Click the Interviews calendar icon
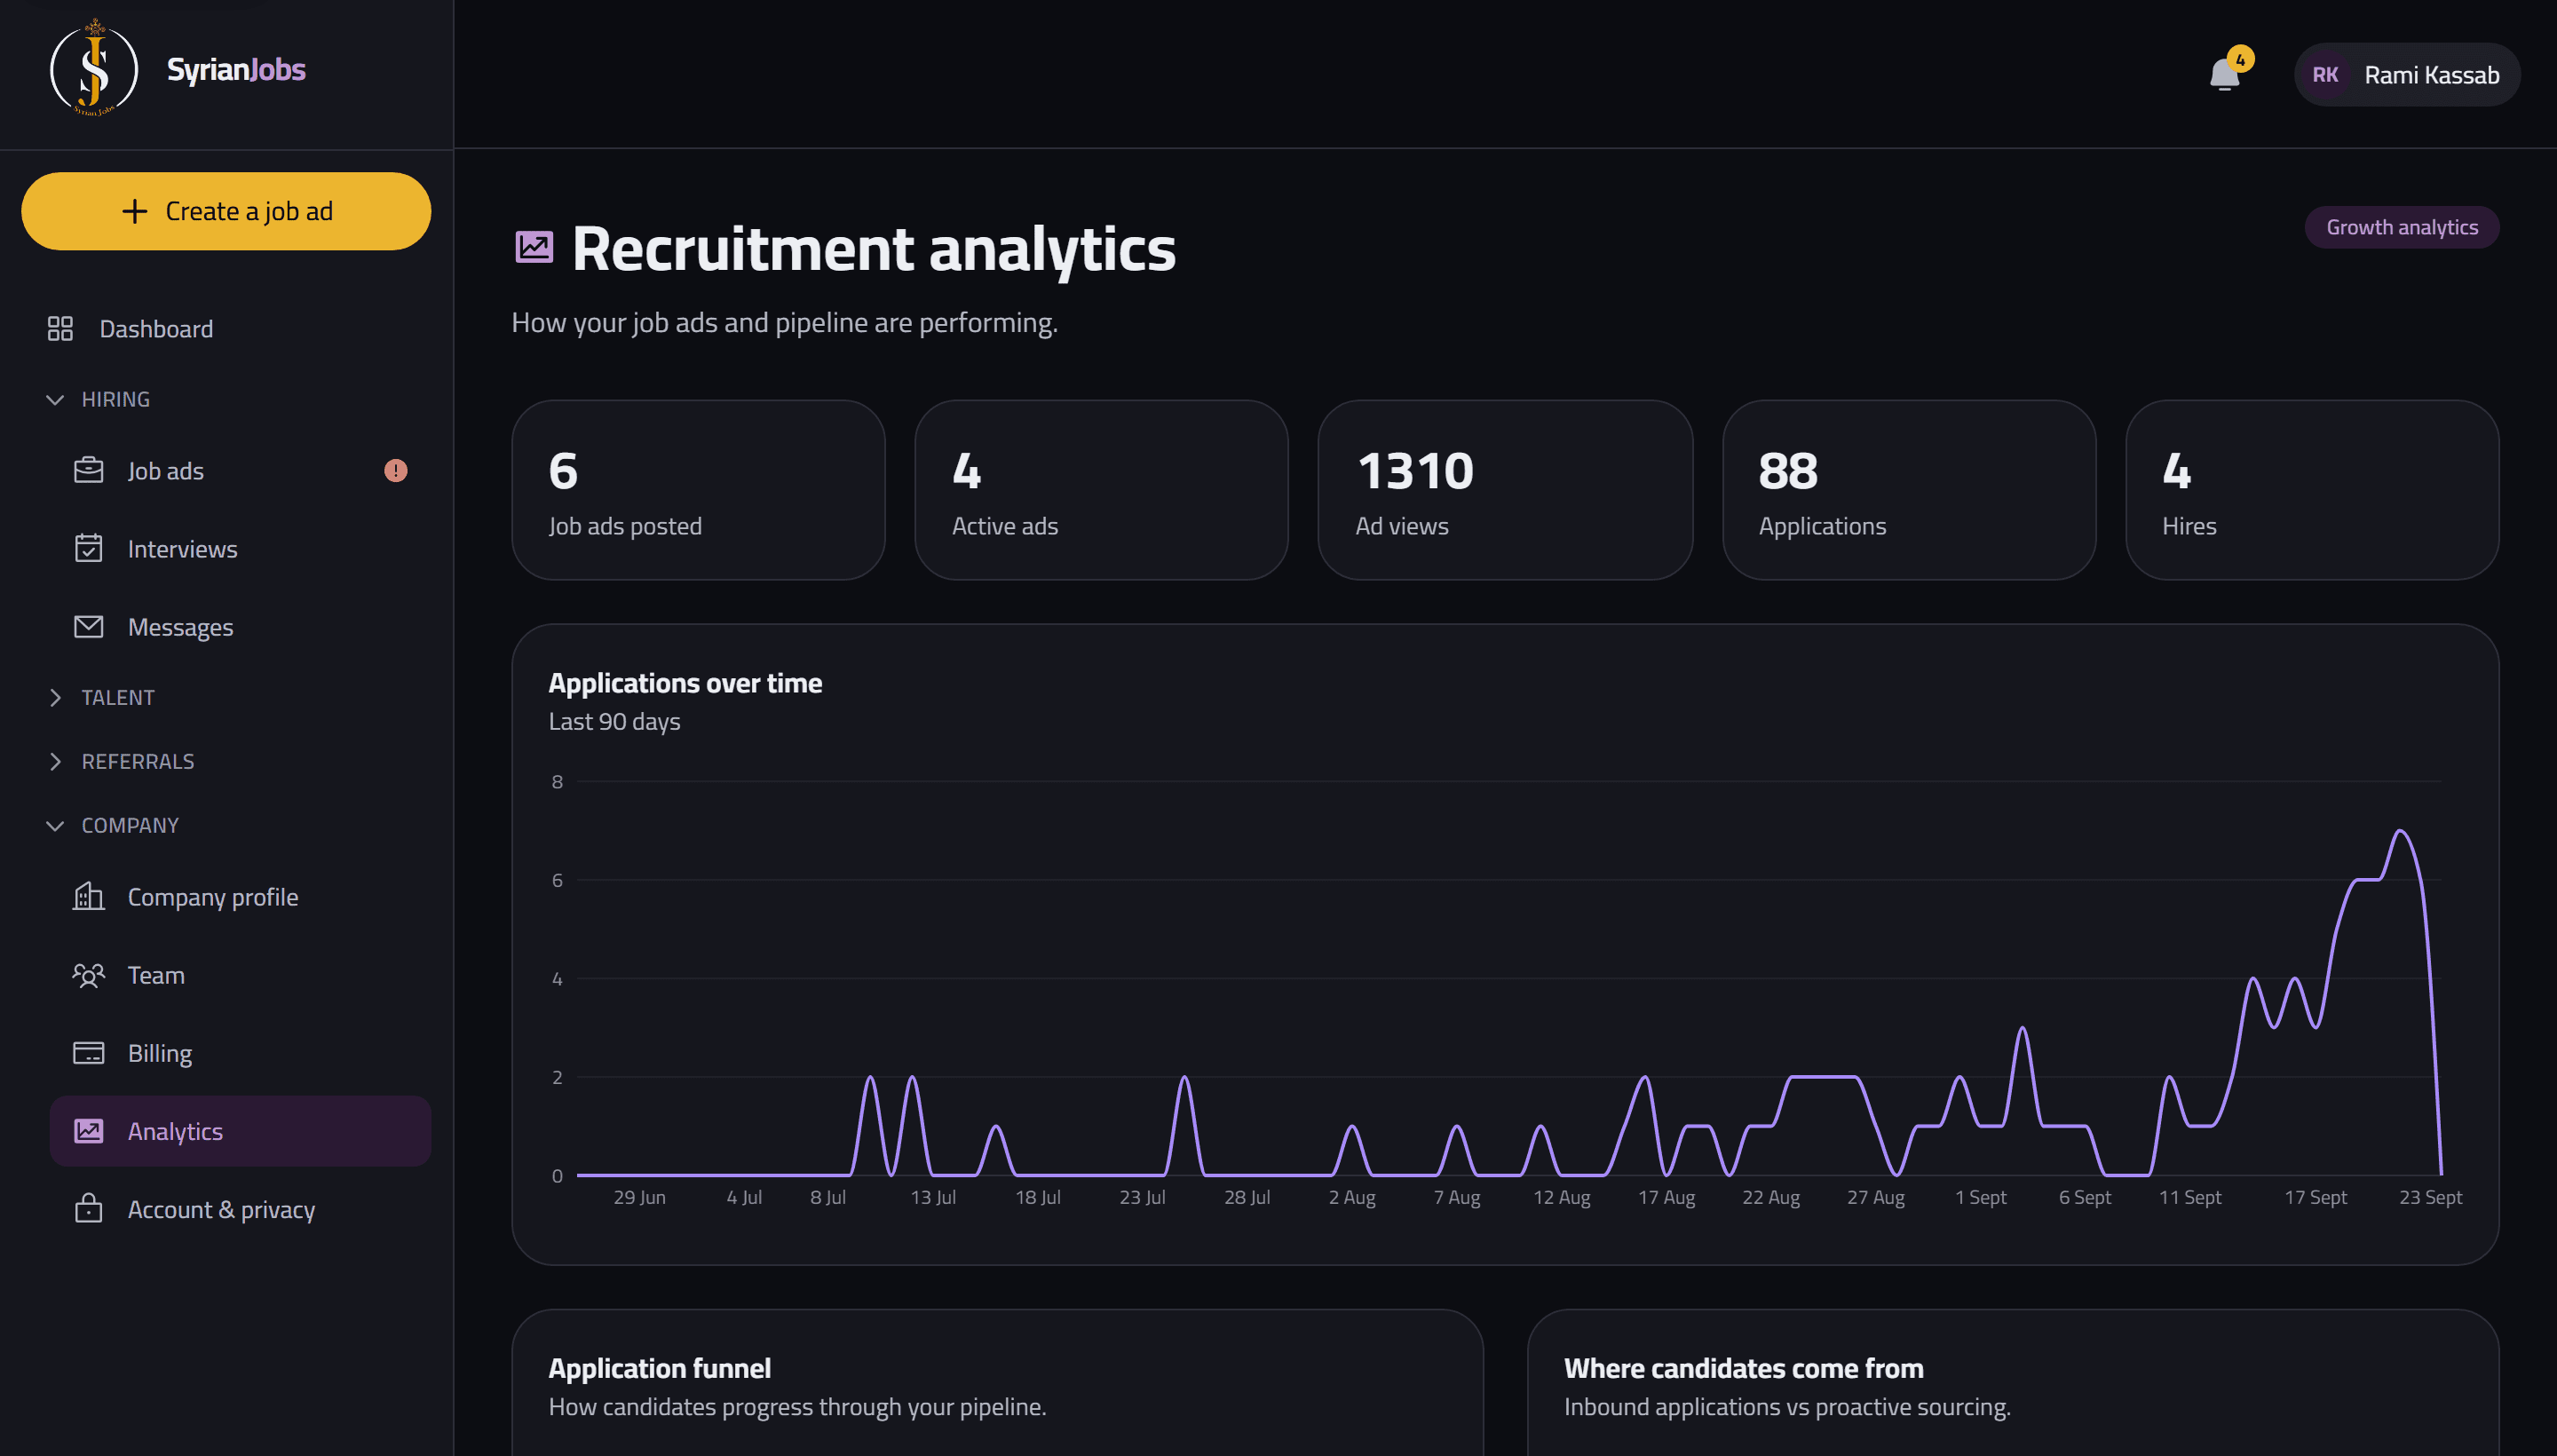Screen dimensions: 2557x1456 click(x=89, y=548)
